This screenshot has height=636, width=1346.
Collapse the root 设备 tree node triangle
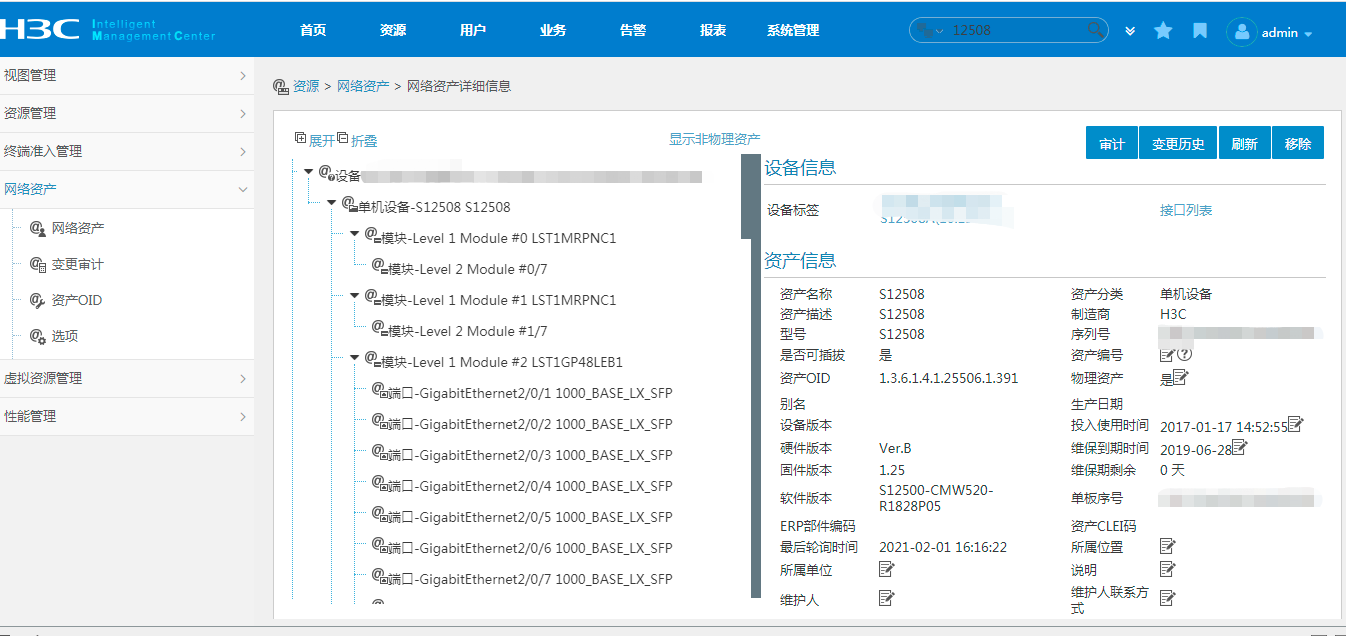pos(308,172)
